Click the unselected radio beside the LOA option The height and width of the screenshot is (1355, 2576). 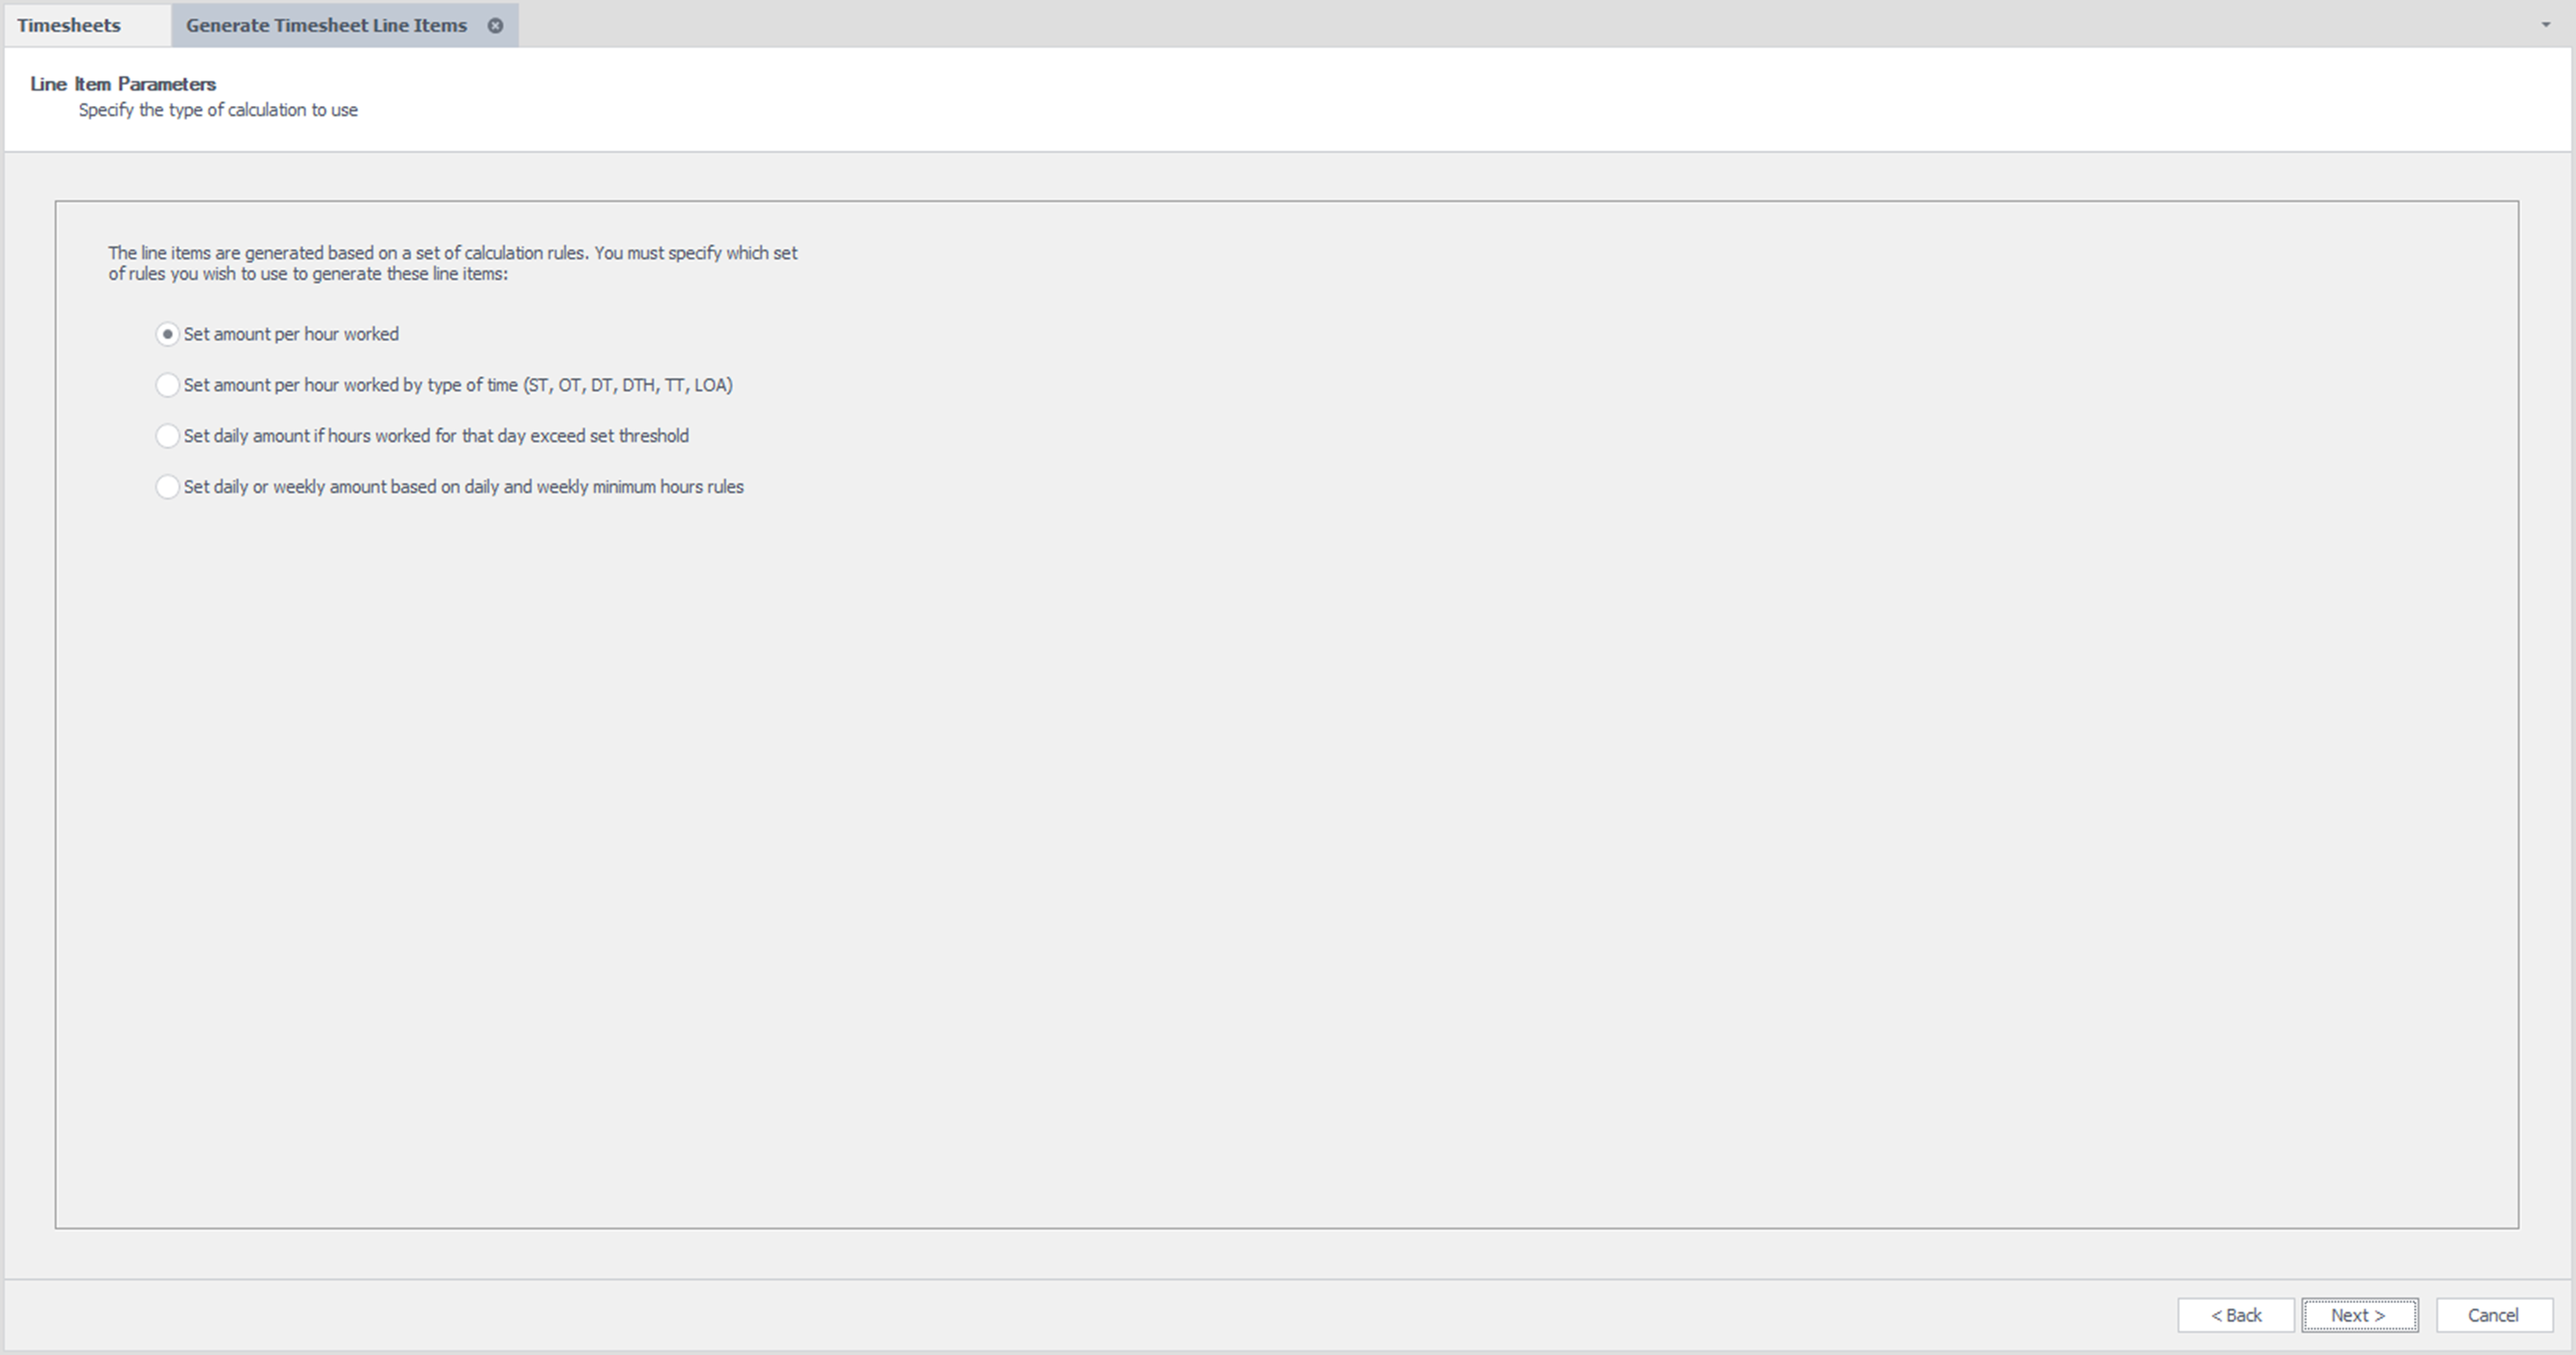(x=167, y=385)
